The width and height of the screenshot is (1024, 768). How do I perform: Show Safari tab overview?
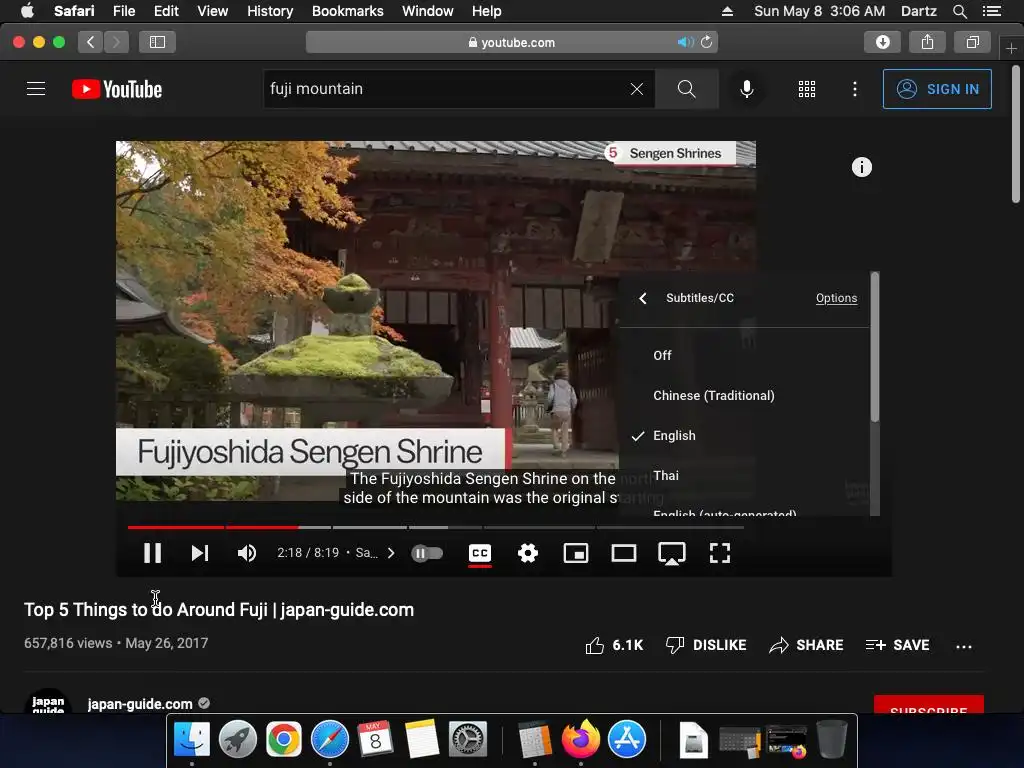tap(972, 42)
